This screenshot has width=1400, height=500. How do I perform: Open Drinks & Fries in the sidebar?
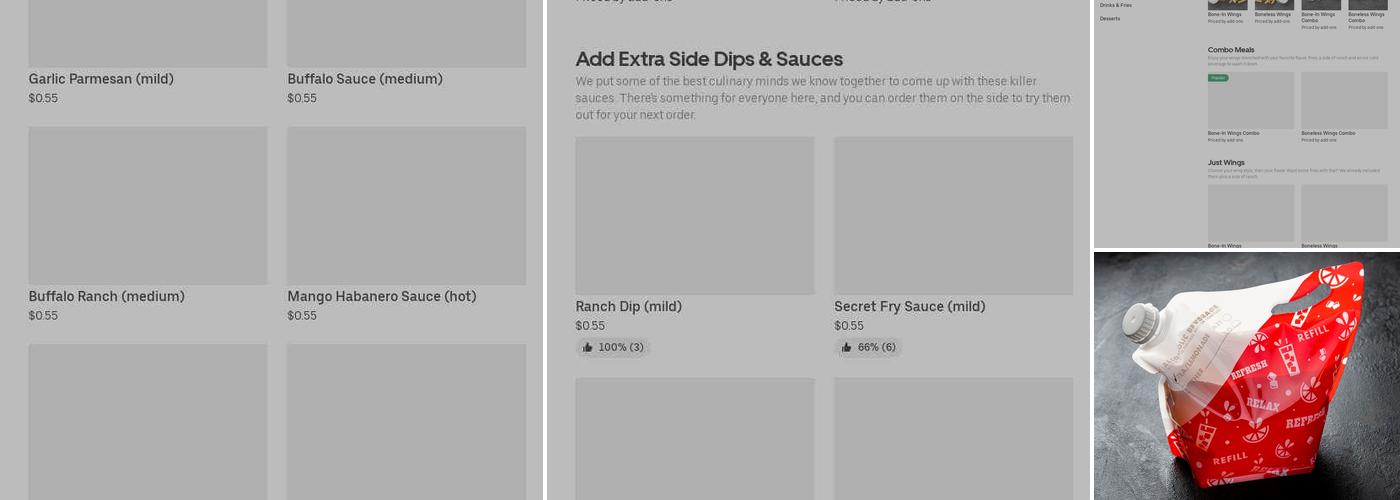click(x=1116, y=5)
